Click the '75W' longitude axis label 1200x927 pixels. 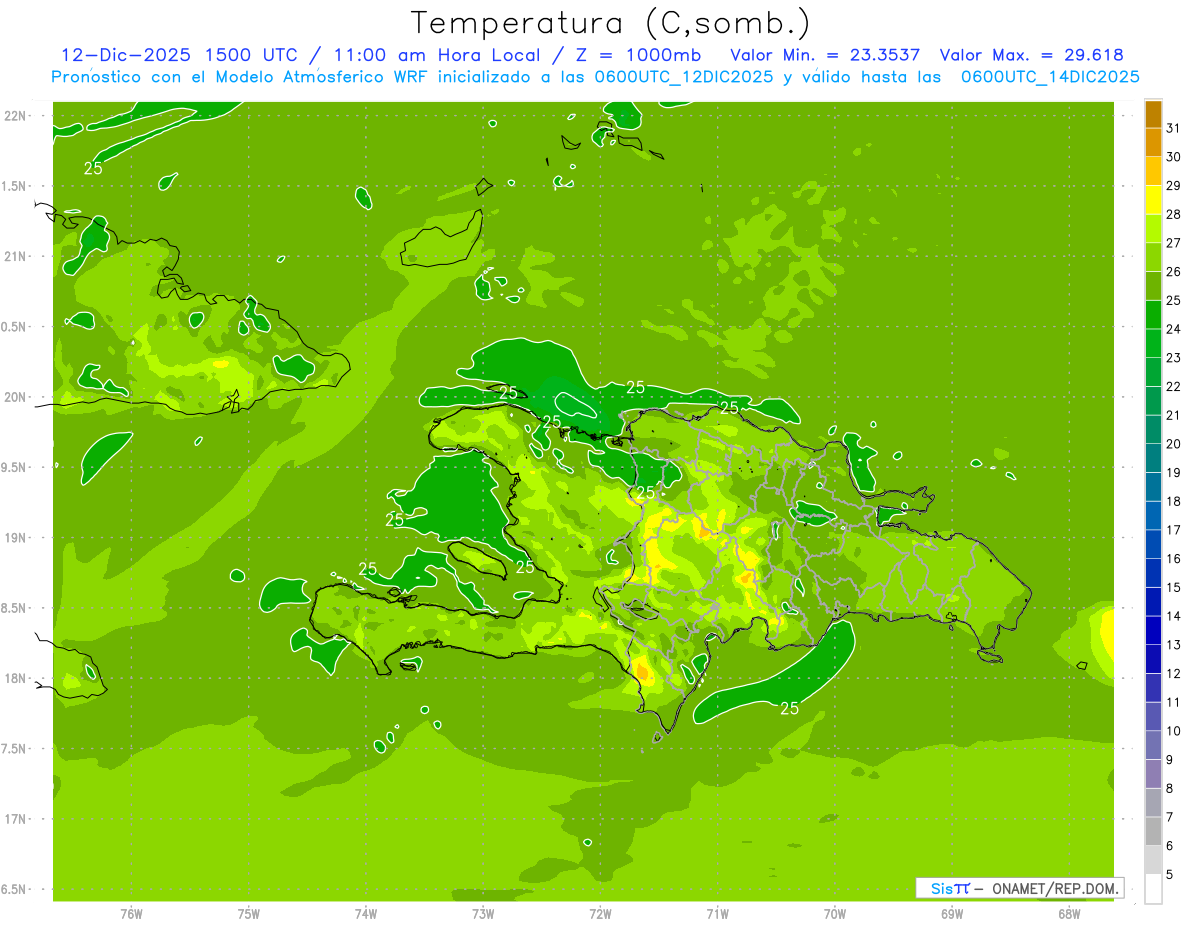pos(248,914)
